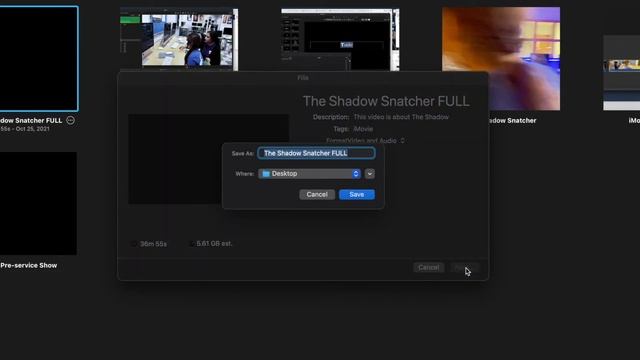This screenshot has width=640, height=360.
Task: Open the Where Desktop location dropdown
Action: pos(309,174)
